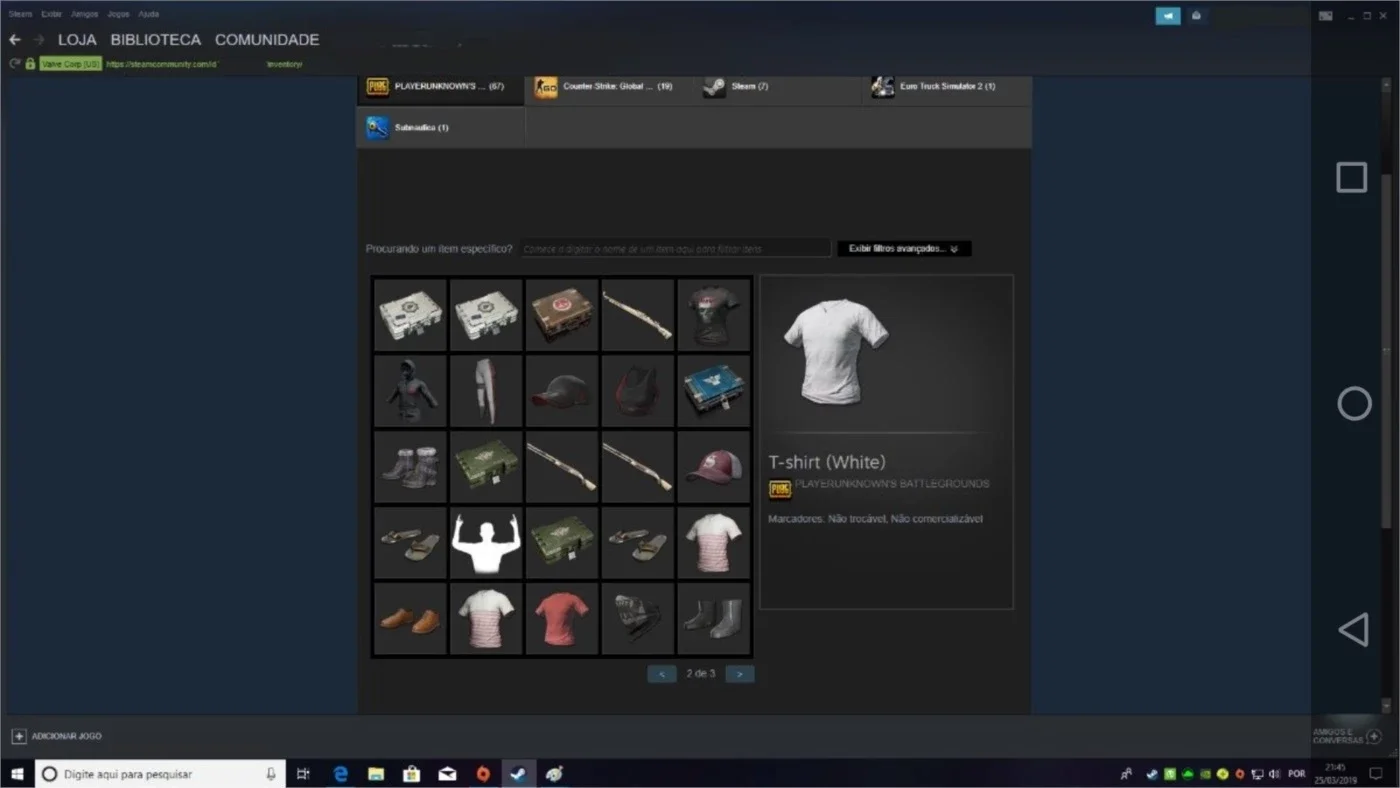
Task: Tap the Android back triangle button
Action: click(1353, 630)
